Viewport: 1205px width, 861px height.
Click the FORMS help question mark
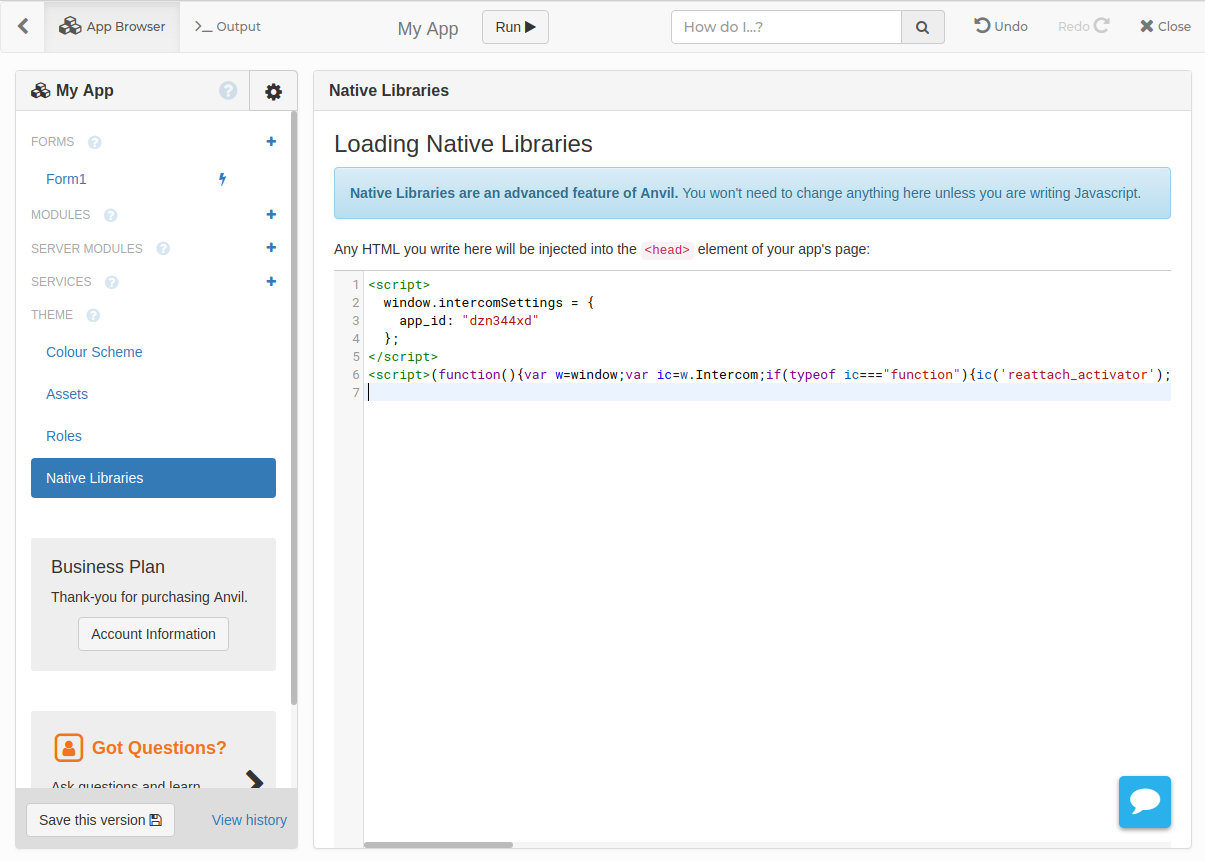click(x=94, y=141)
